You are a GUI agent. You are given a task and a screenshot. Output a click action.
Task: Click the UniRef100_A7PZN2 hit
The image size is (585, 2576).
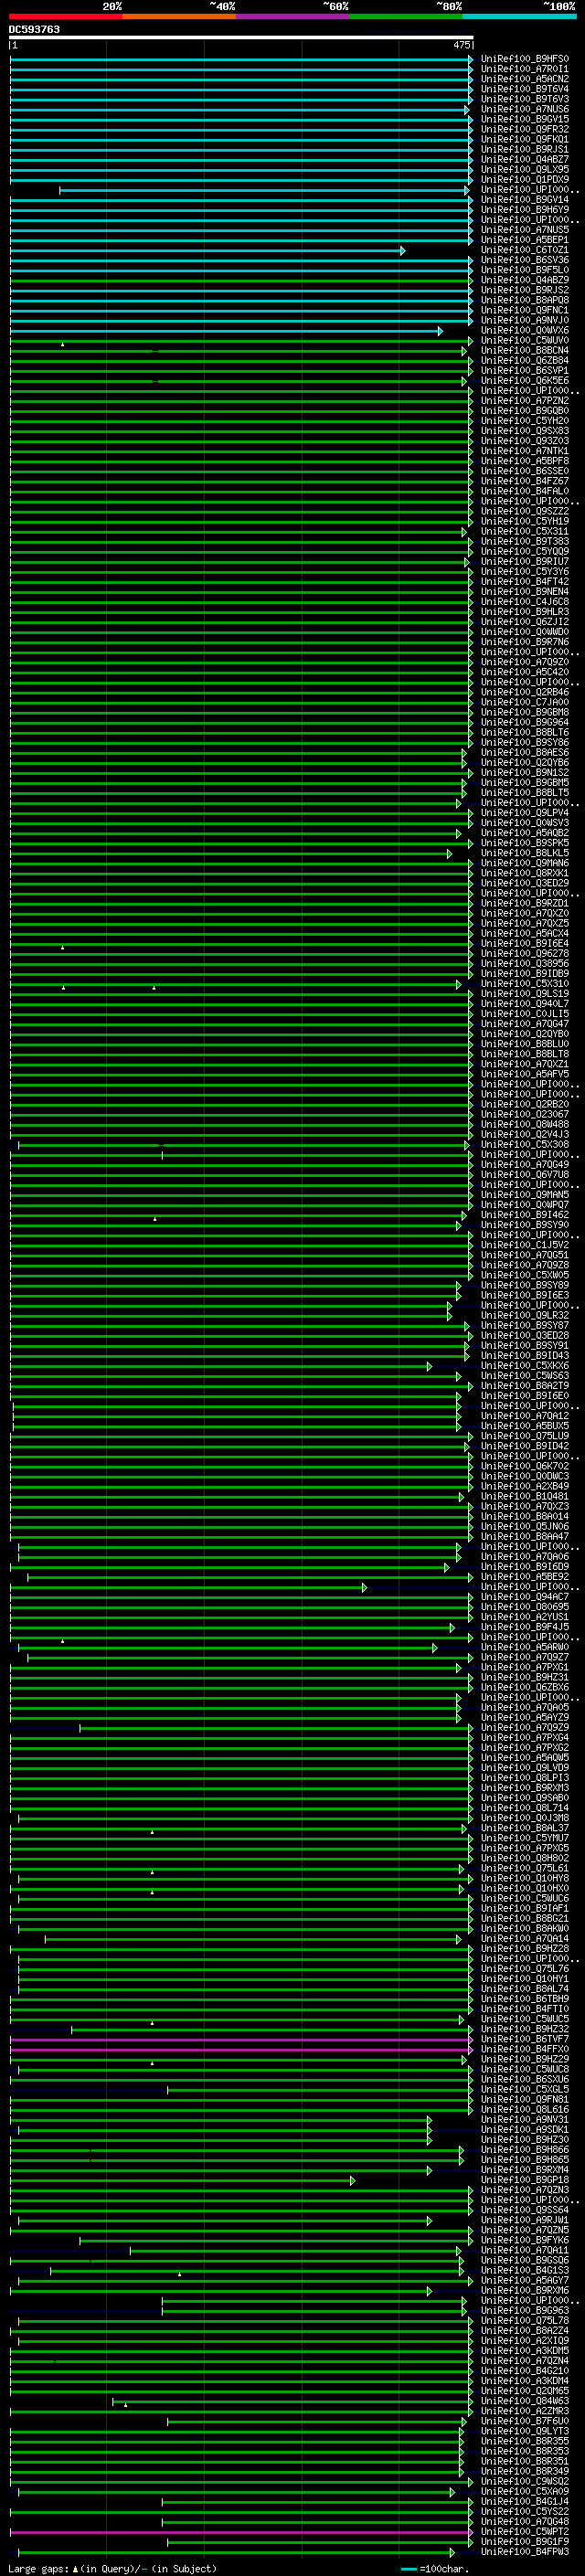pos(524,401)
